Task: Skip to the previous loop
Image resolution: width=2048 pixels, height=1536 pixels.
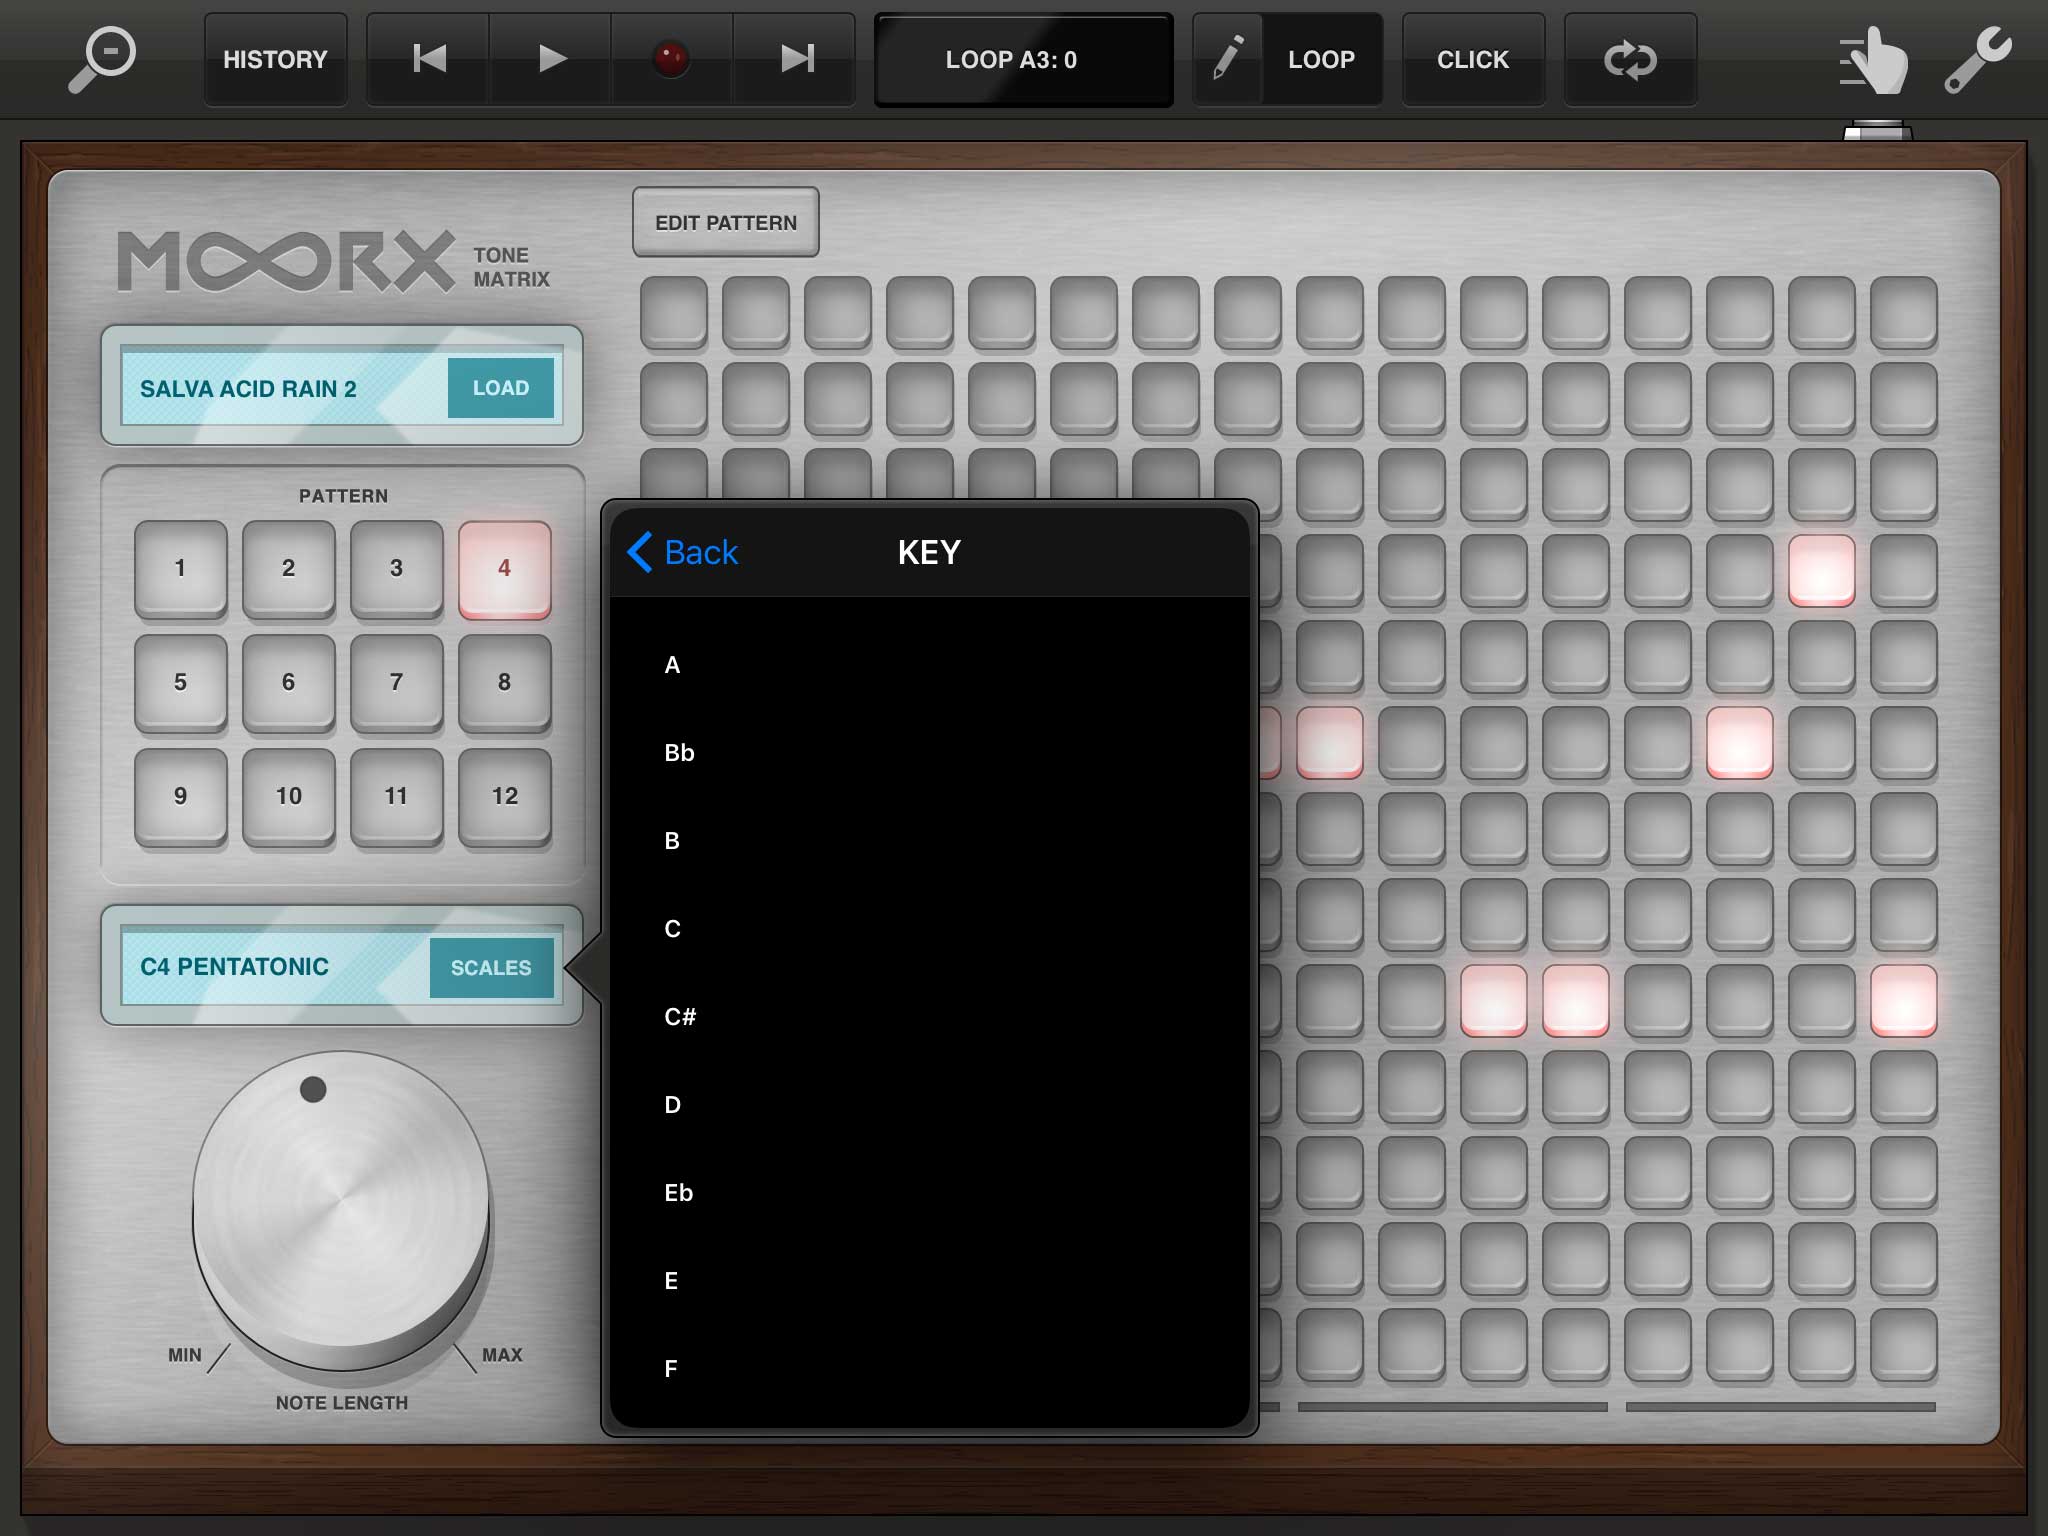Action: click(x=429, y=59)
